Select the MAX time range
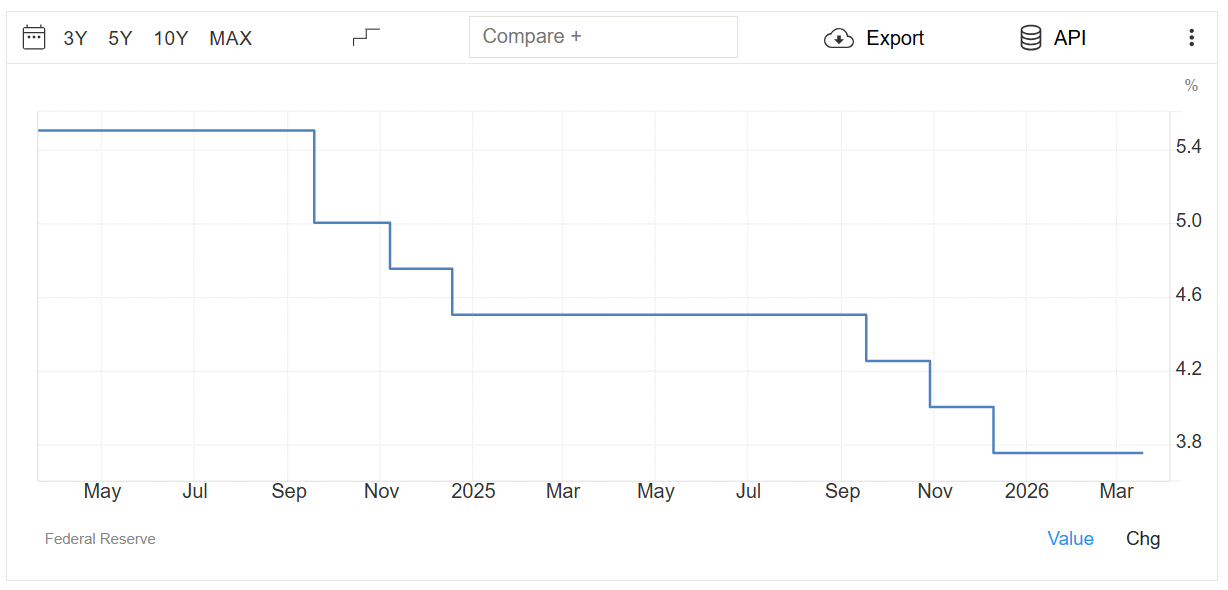Image resolution: width=1228 pixels, height=590 pixels. (230, 38)
